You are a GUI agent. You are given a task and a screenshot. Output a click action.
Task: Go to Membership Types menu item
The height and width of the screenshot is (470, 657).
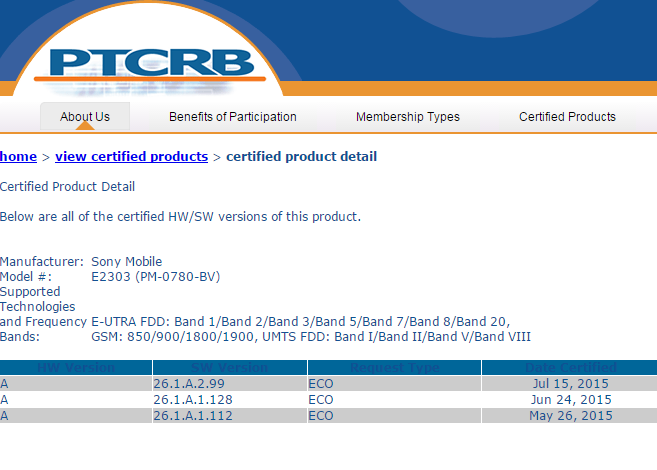(x=408, y=117)
